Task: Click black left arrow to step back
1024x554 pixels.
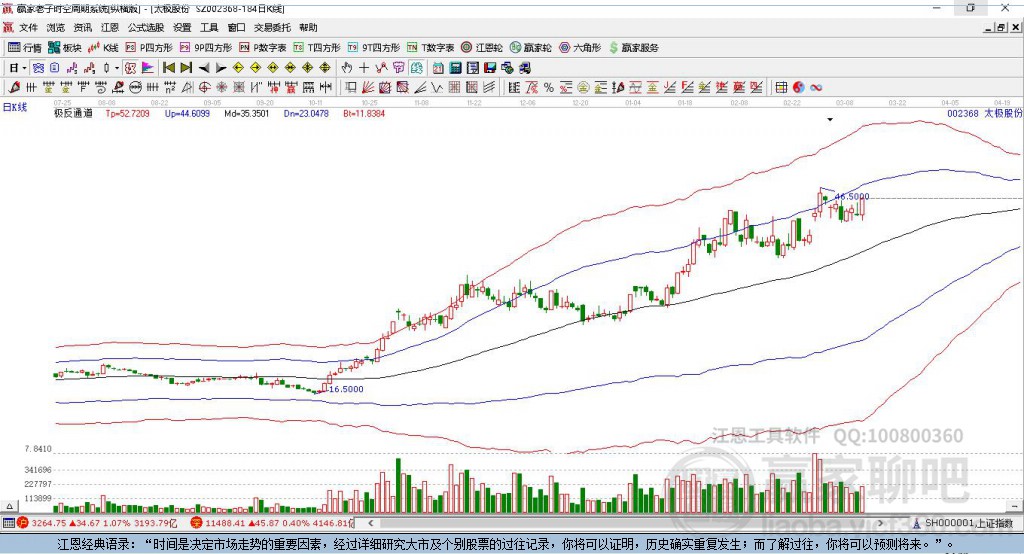Action: (x=204, y=67)
